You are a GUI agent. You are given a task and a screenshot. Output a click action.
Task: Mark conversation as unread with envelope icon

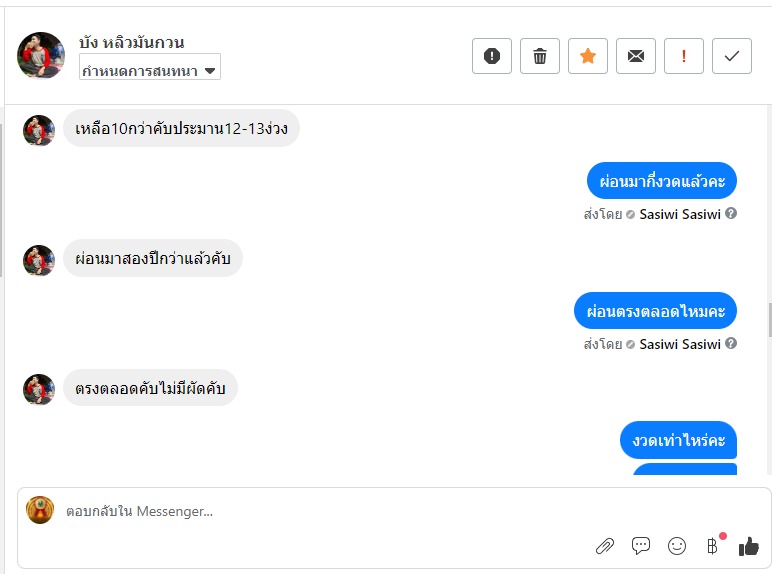coord(636,56)
